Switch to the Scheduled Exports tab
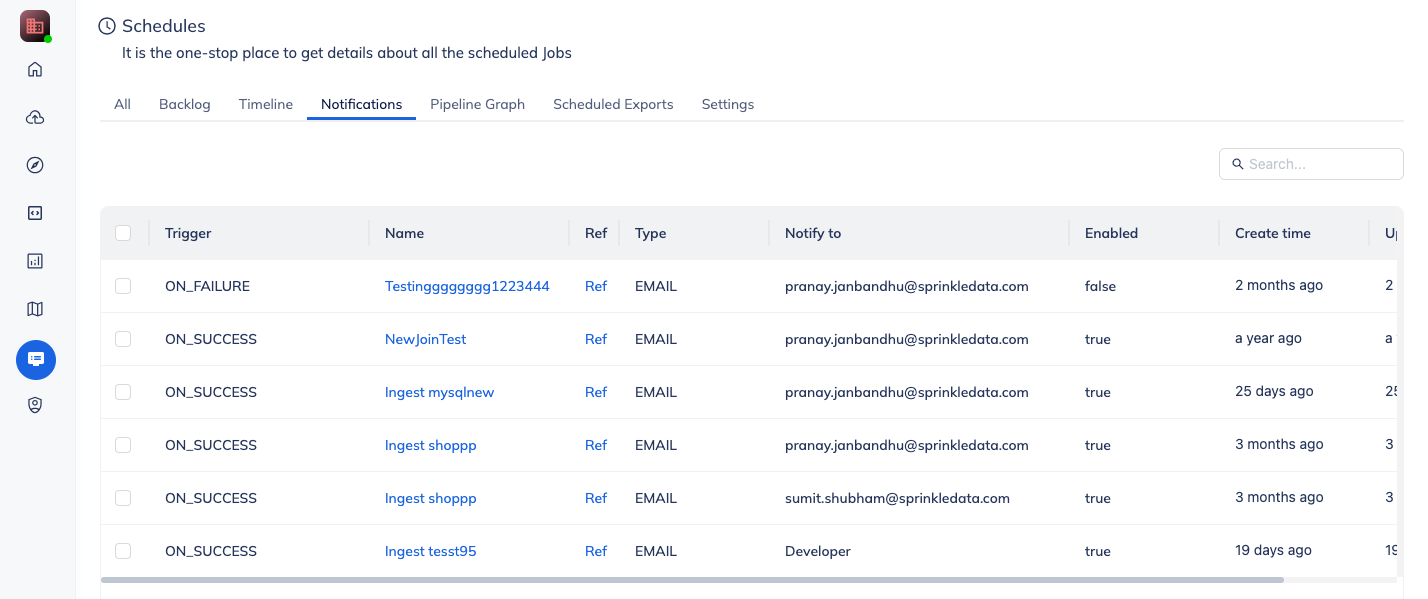The width and height of the screenshot is (1428, 599). pos(613,104)
